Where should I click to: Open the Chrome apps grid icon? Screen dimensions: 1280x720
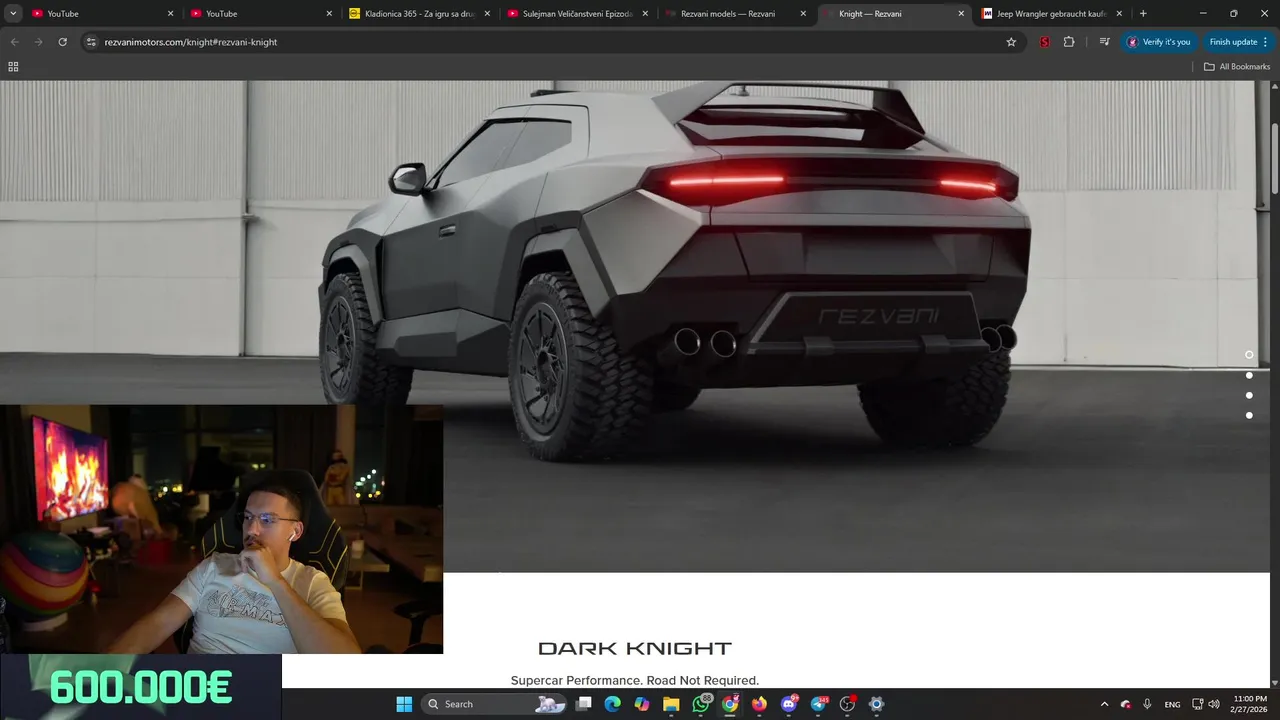[13, 67]
